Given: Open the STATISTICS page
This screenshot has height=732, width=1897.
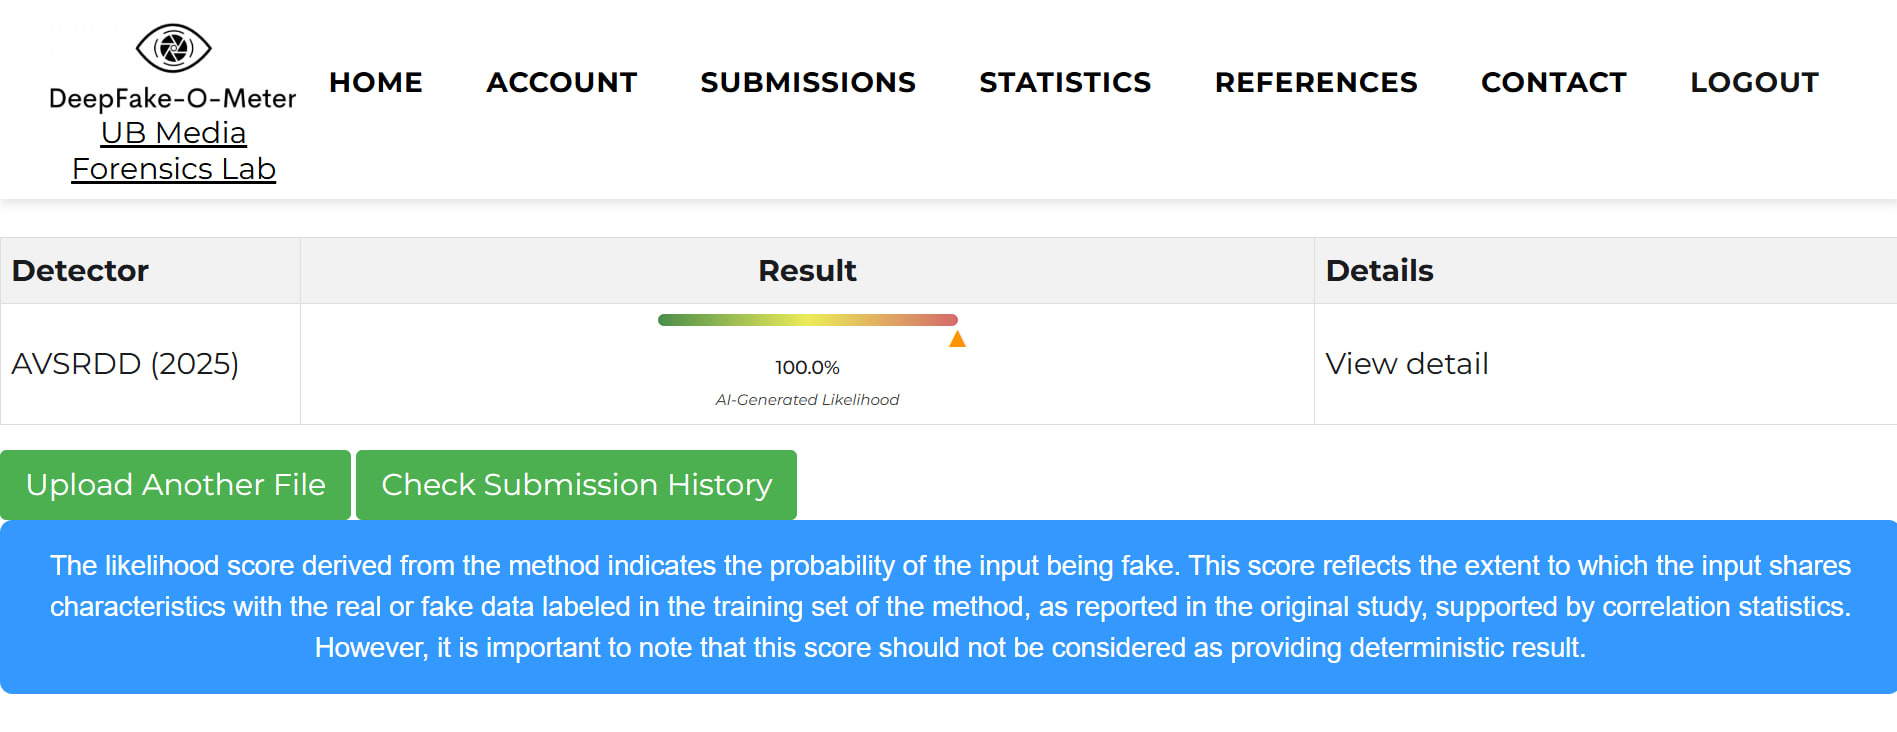Looking at the screenshot, I should (x=1065, y=82).
